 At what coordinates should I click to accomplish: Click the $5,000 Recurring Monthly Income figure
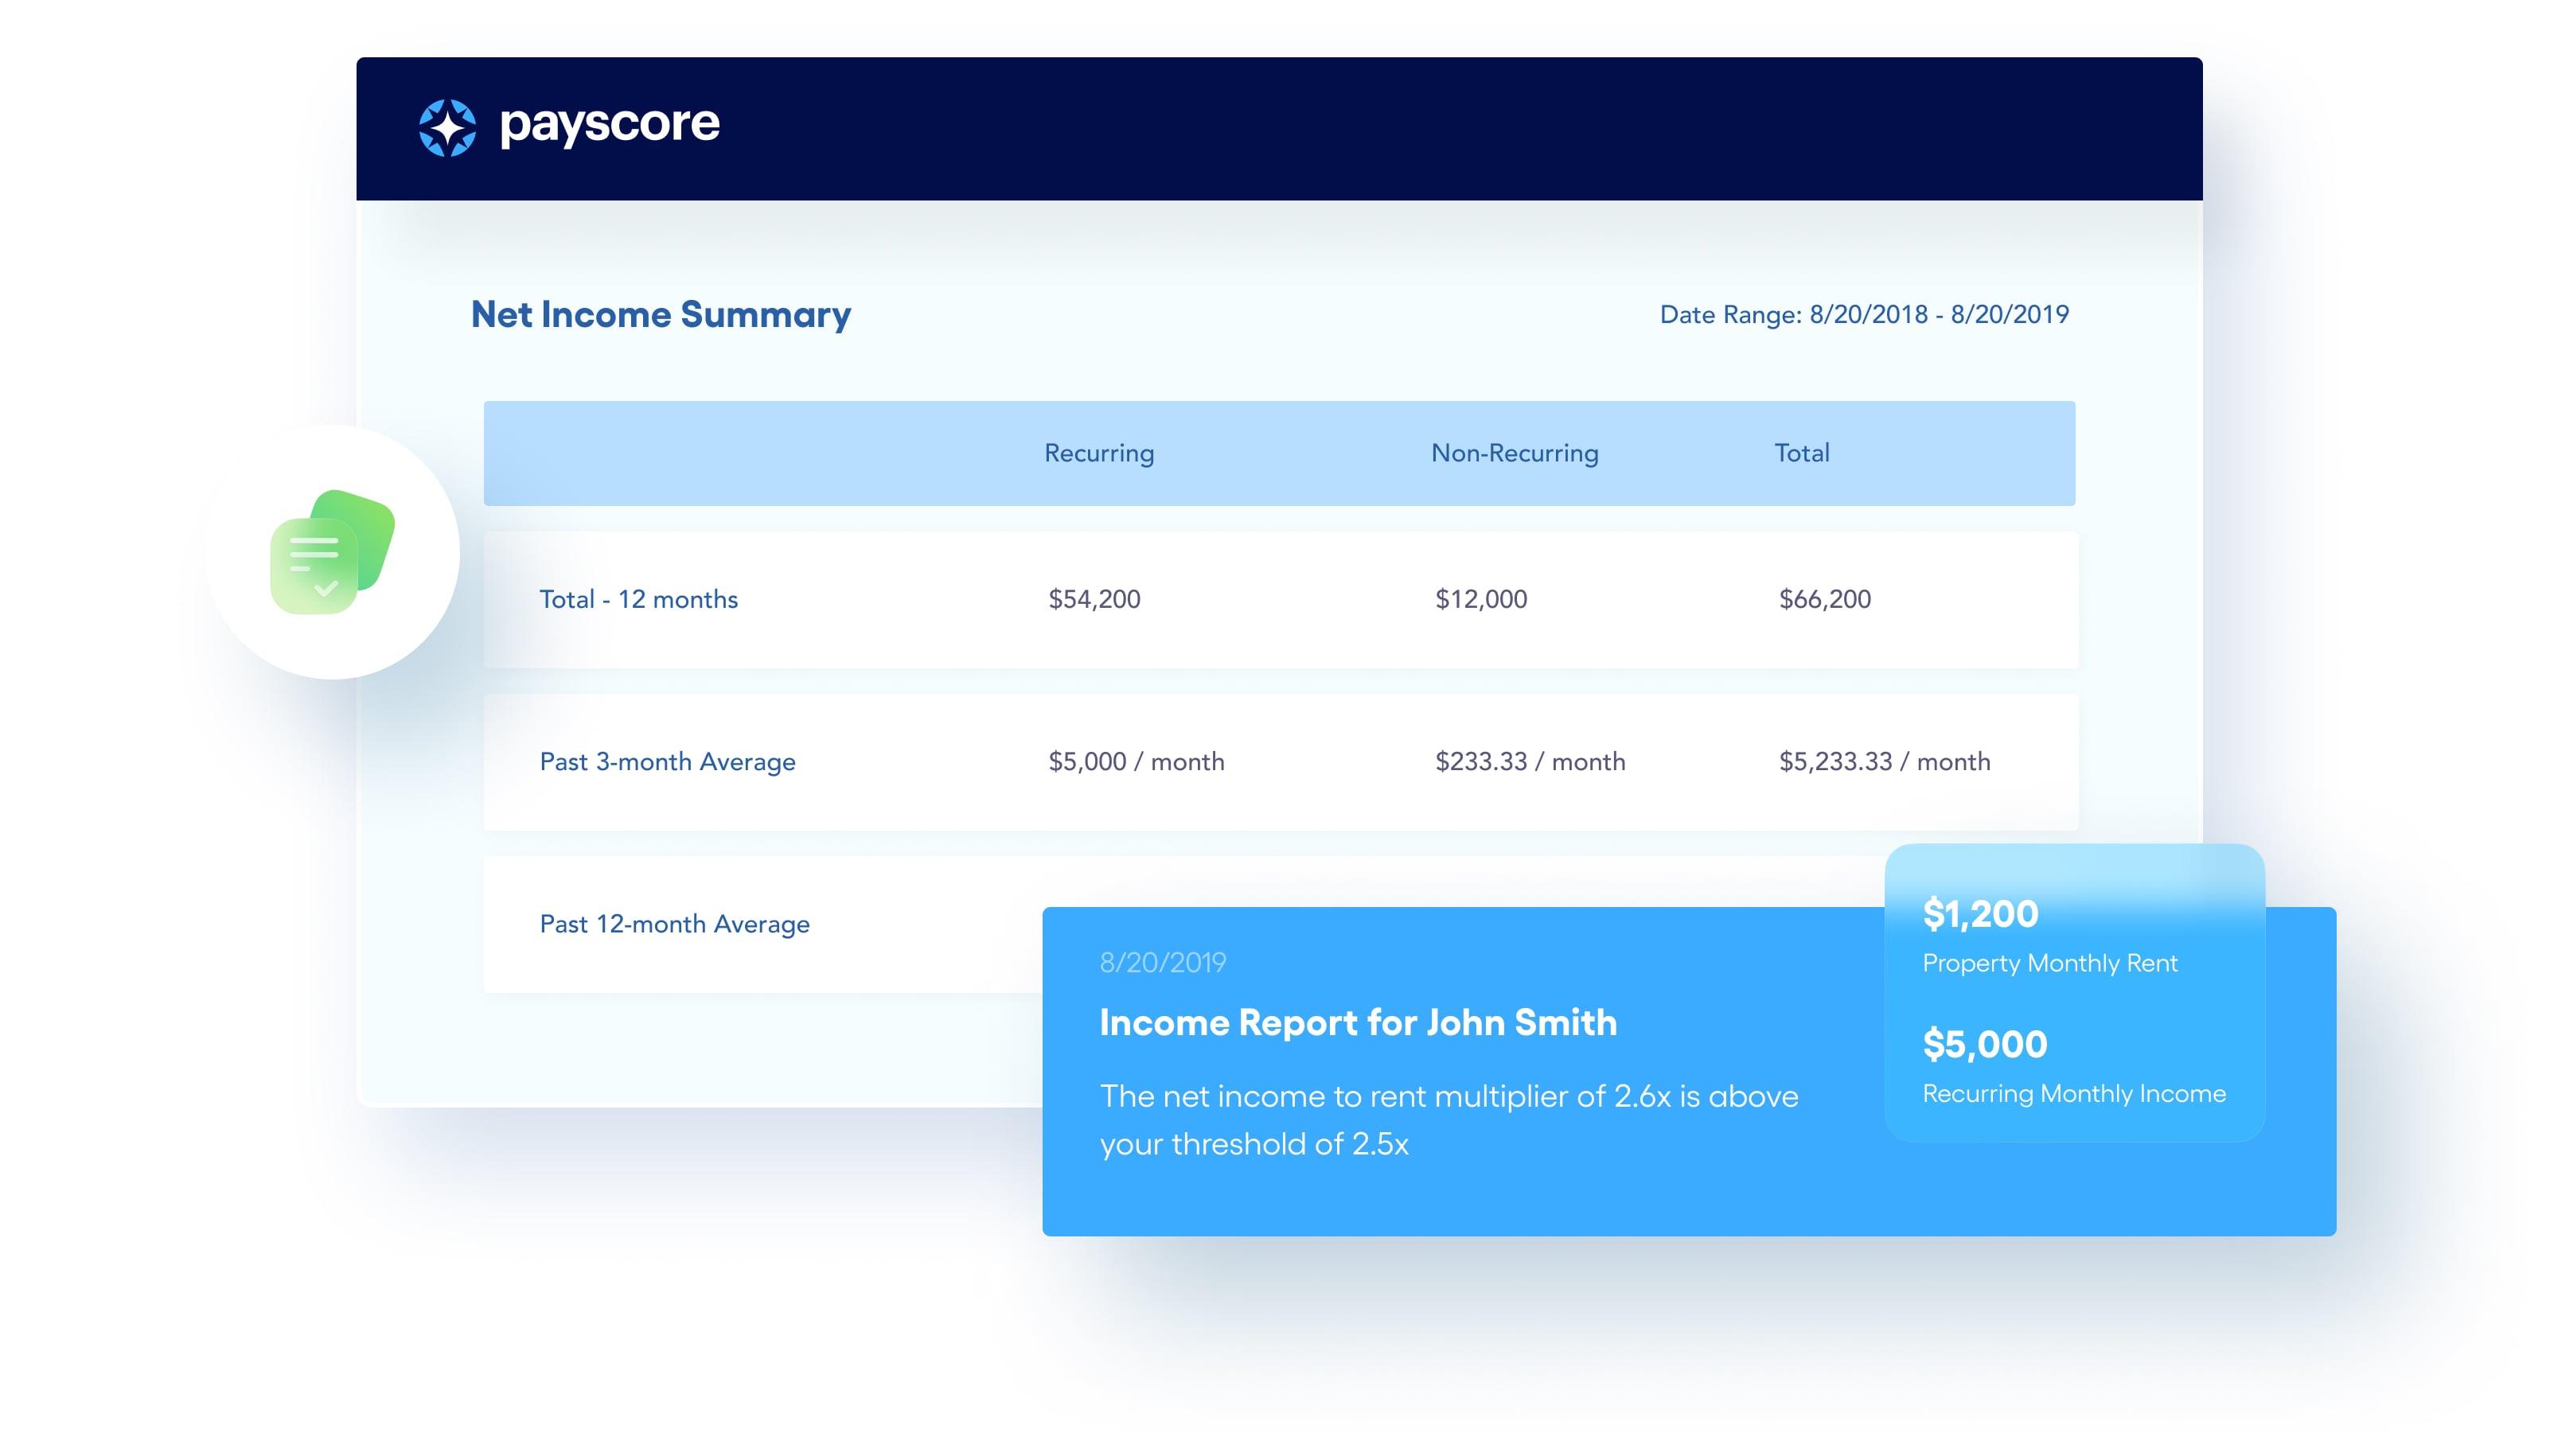pyautogui.click(x=1984, y=1044)
